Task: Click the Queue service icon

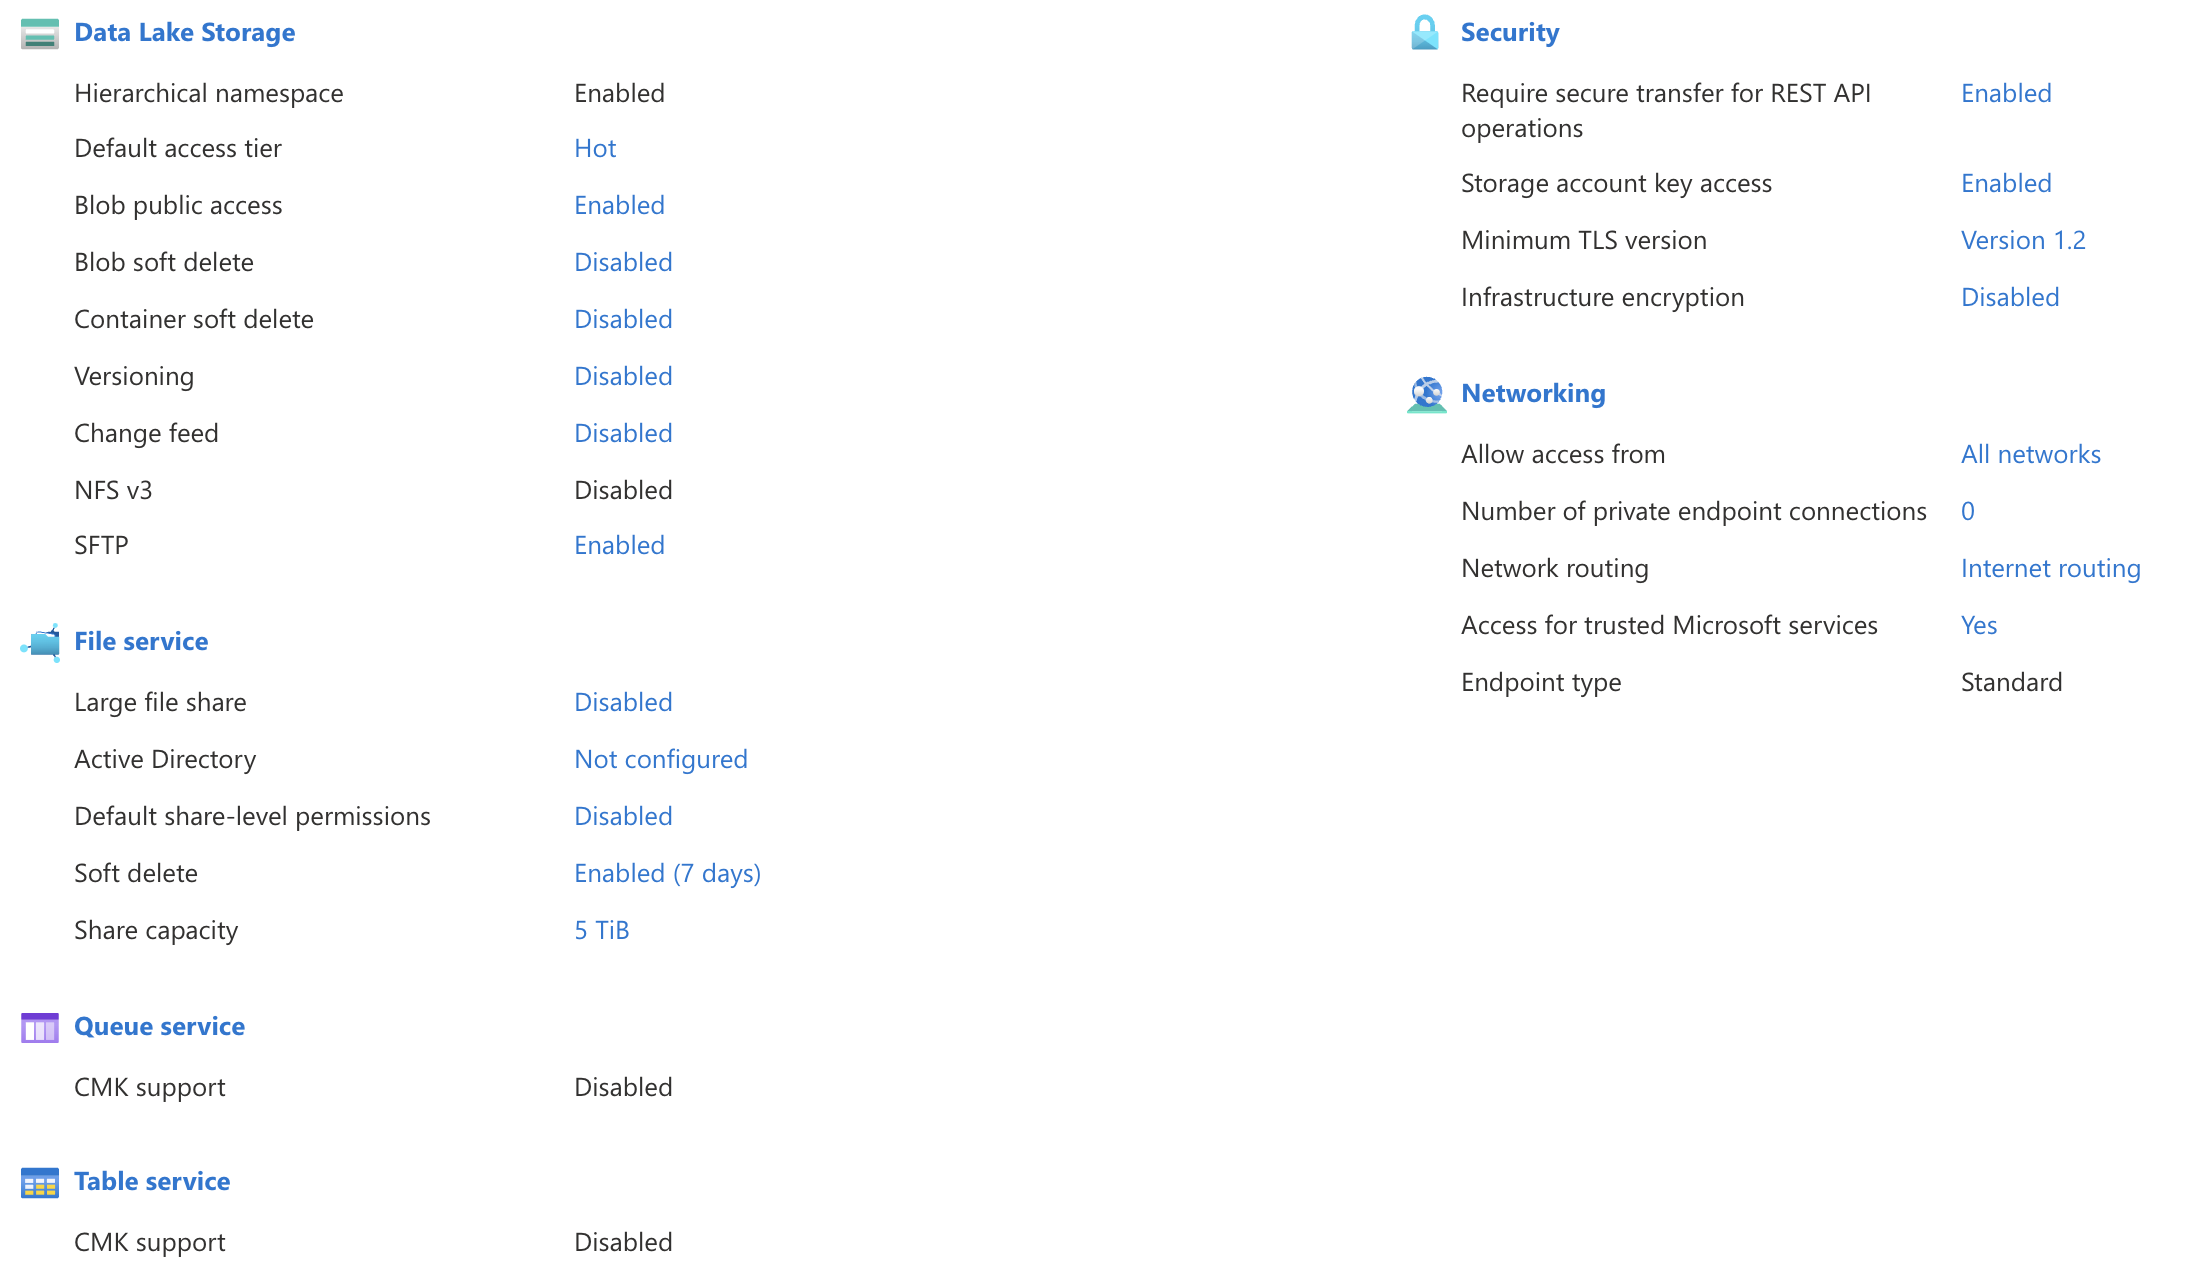Action: click(39, 1026)
